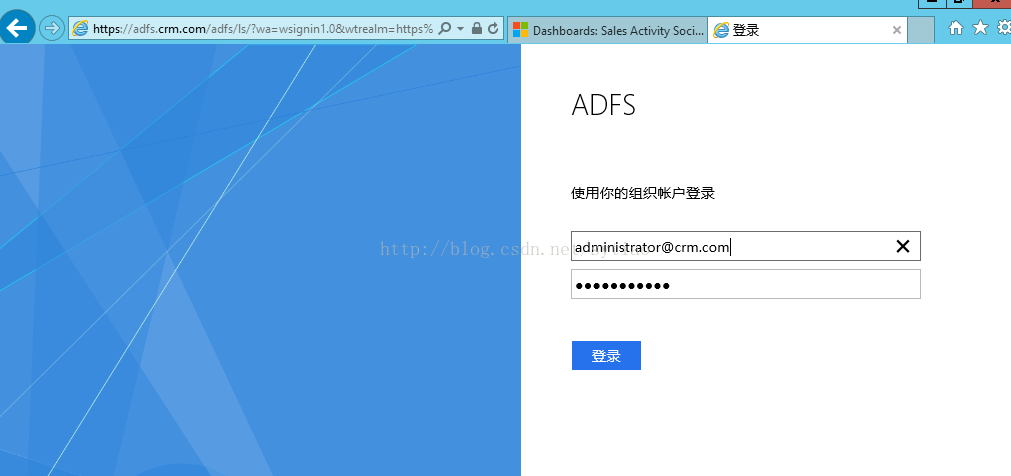Go back with the browser Back arrow

click(x=17, y=28)
